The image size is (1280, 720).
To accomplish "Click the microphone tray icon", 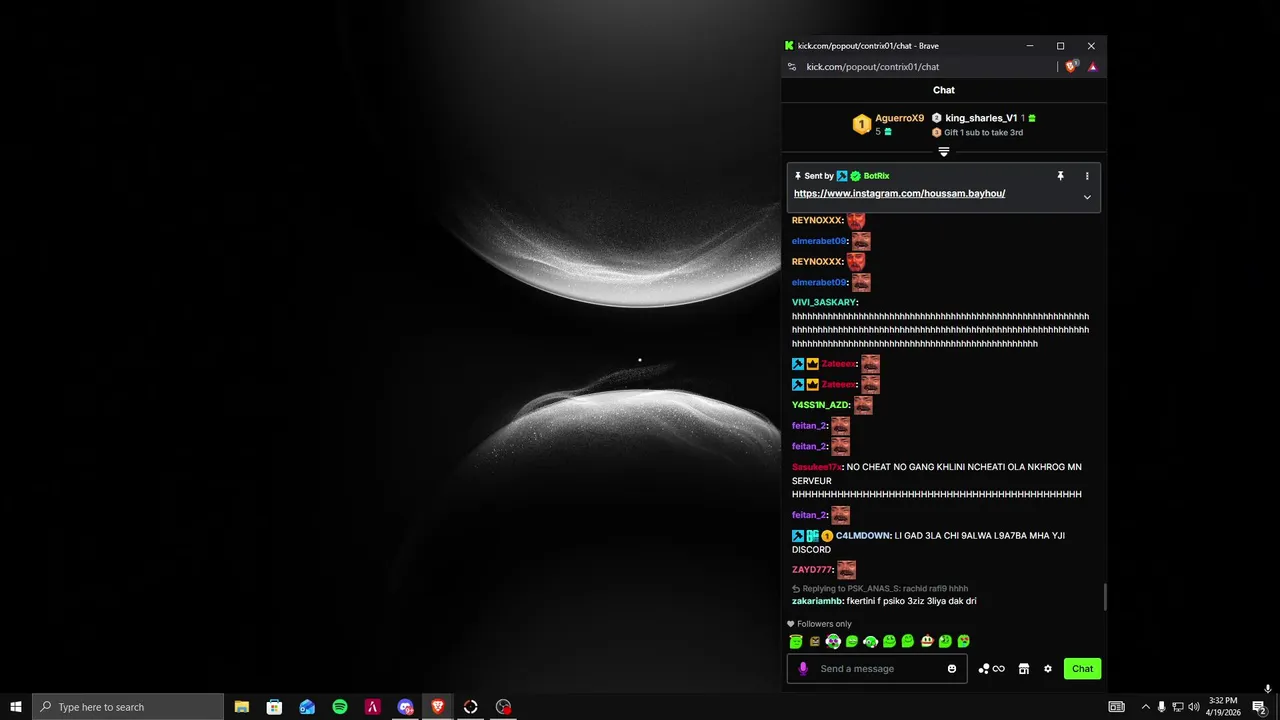I will (x=1161, y=707).
